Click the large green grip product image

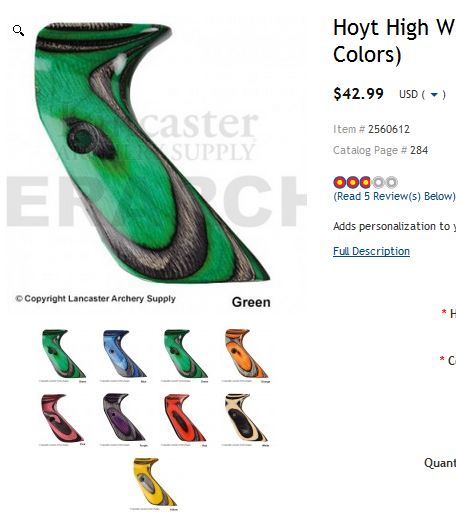pyautogui.click(x=152, y=152)
